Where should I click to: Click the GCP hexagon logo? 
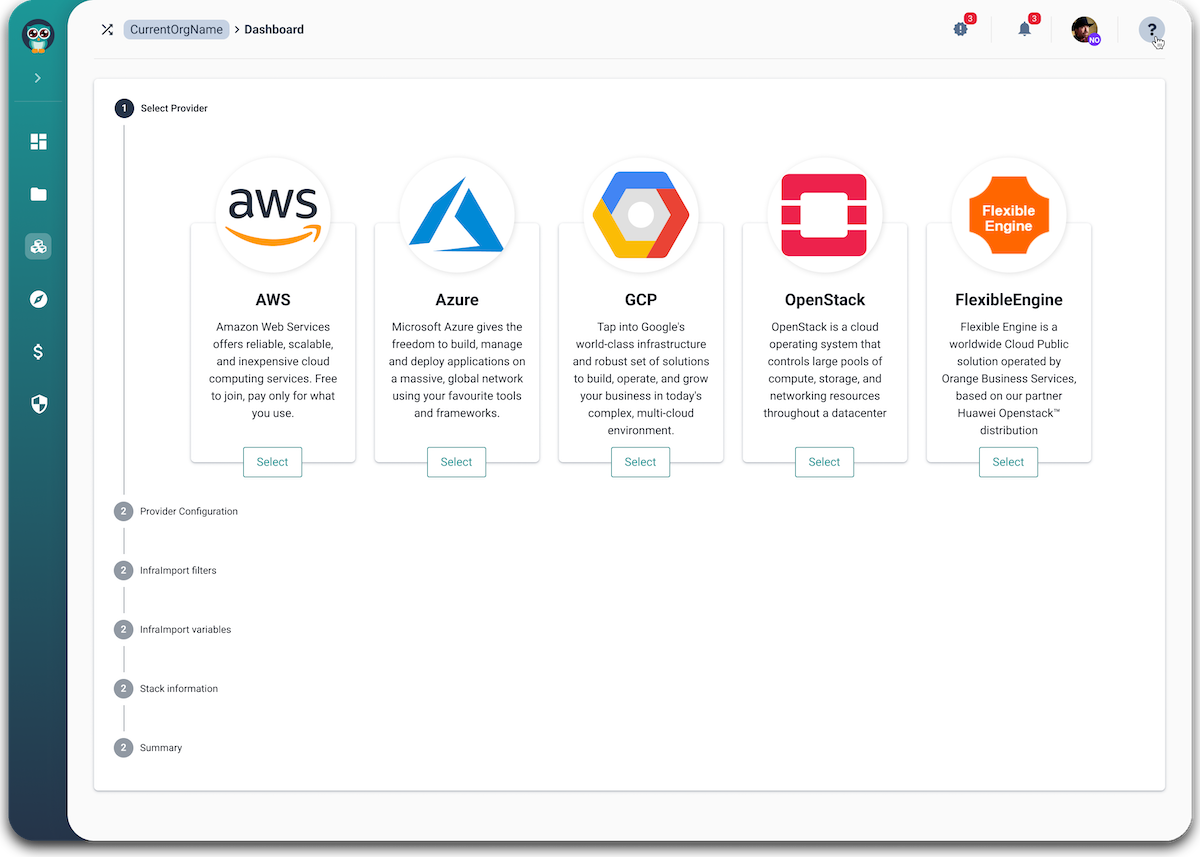(x=641, y=215)
